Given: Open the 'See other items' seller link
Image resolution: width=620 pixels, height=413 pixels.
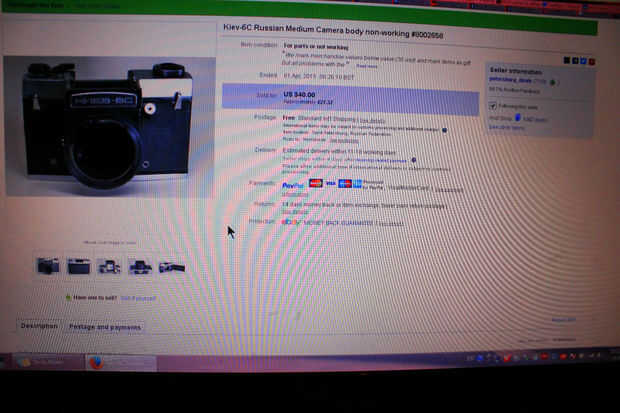Looking at the screenshot, I should (507, 127).
